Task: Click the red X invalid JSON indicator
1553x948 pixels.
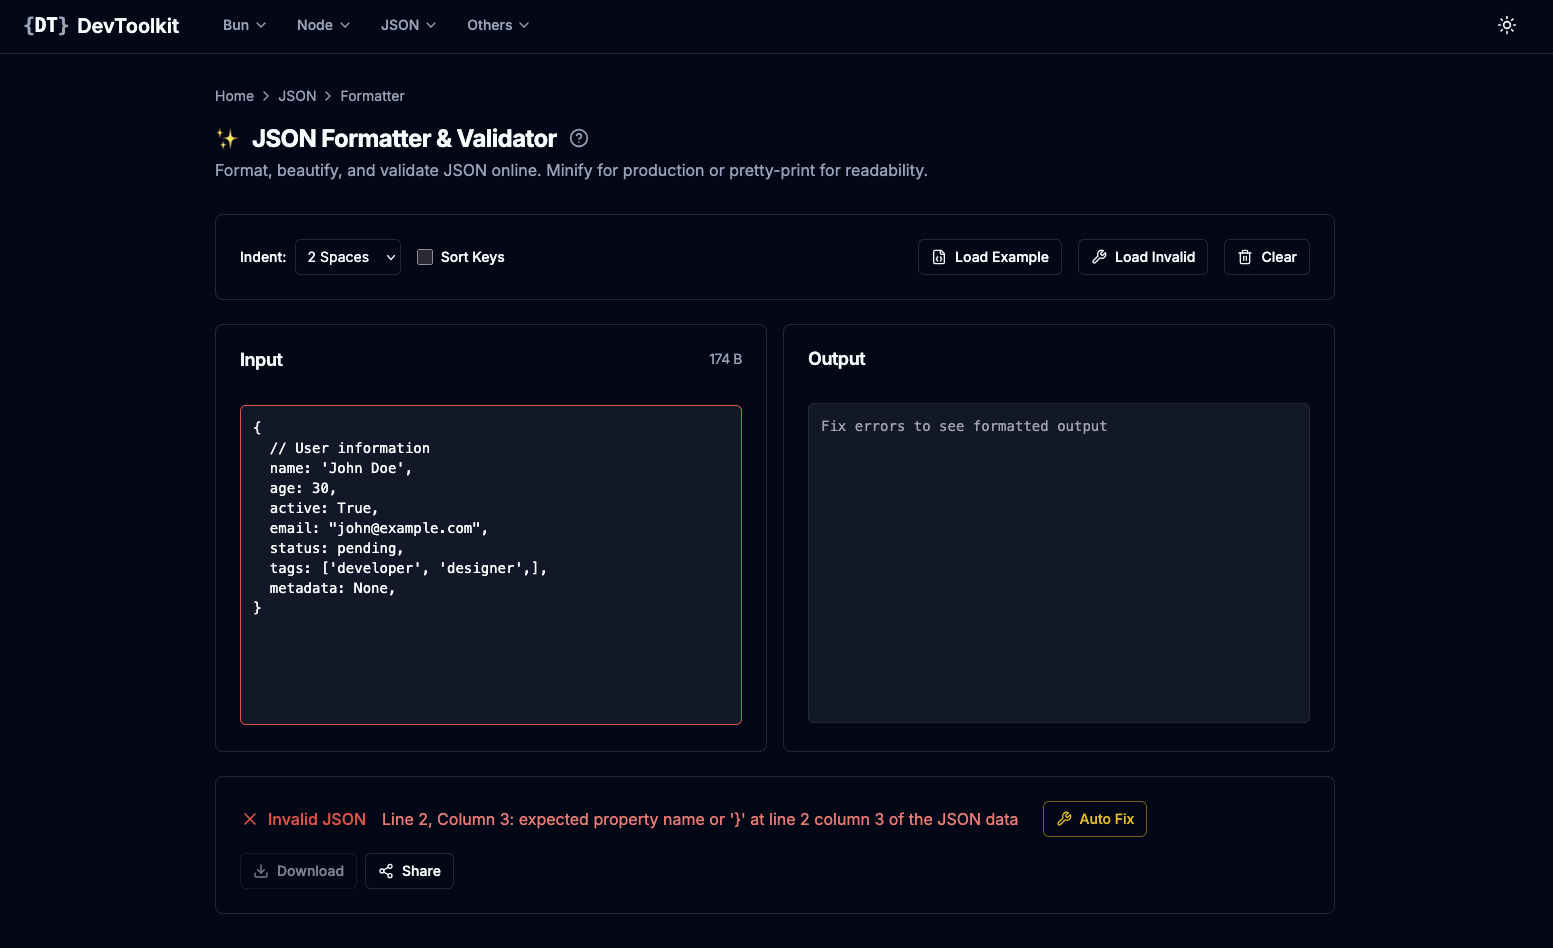Action: click(x=250, y=819)
